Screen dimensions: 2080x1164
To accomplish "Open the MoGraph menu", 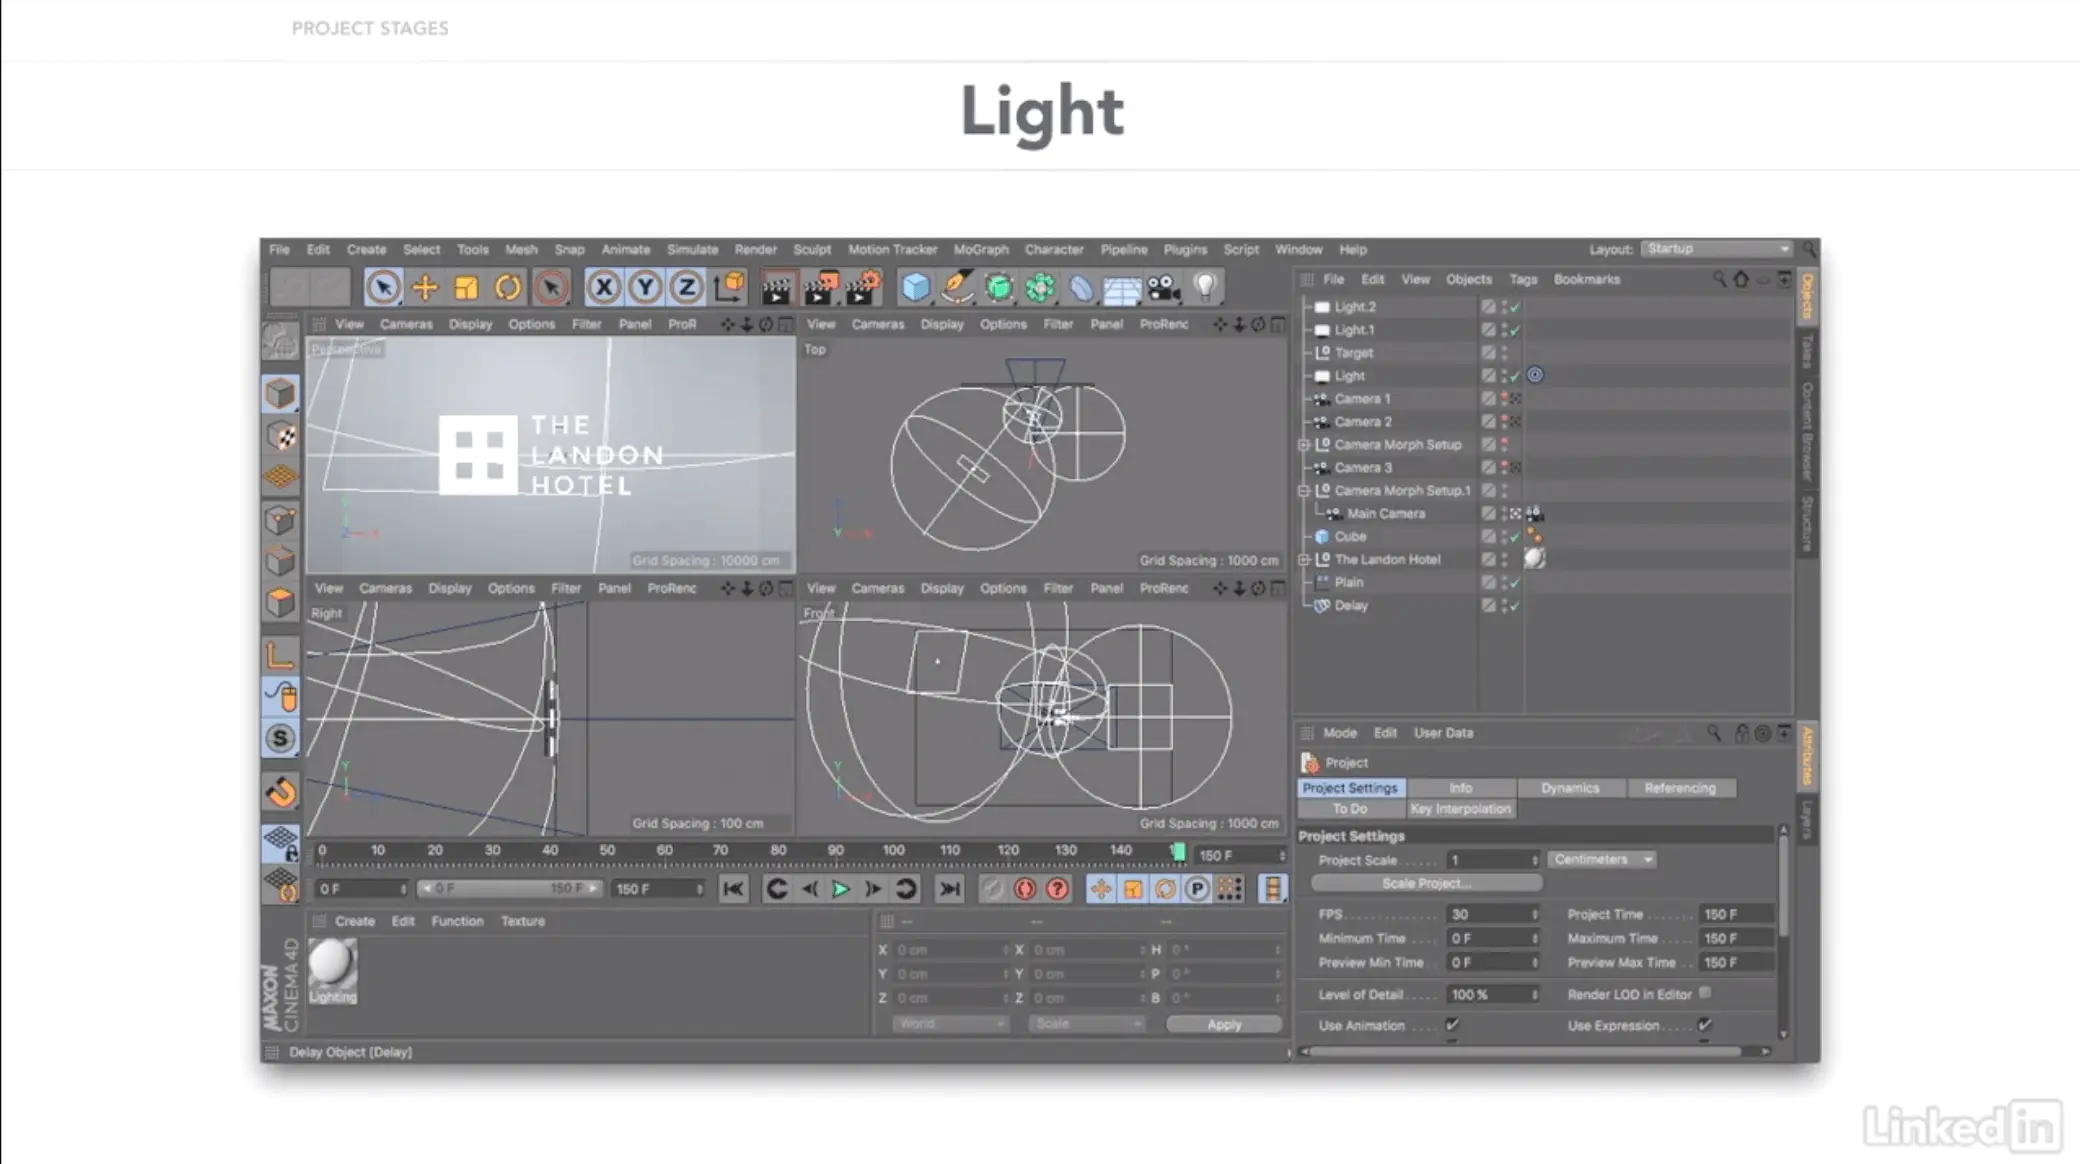I will 981,249.
